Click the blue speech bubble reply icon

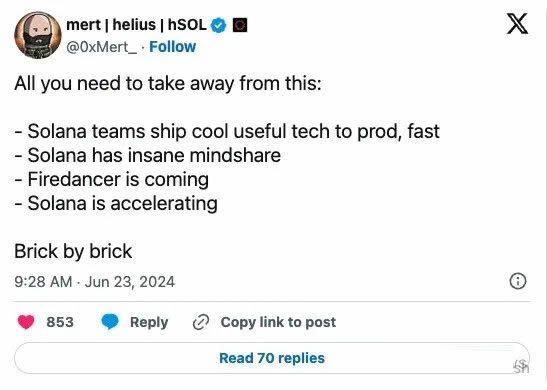pyautogui.click(x=110, y=322)
